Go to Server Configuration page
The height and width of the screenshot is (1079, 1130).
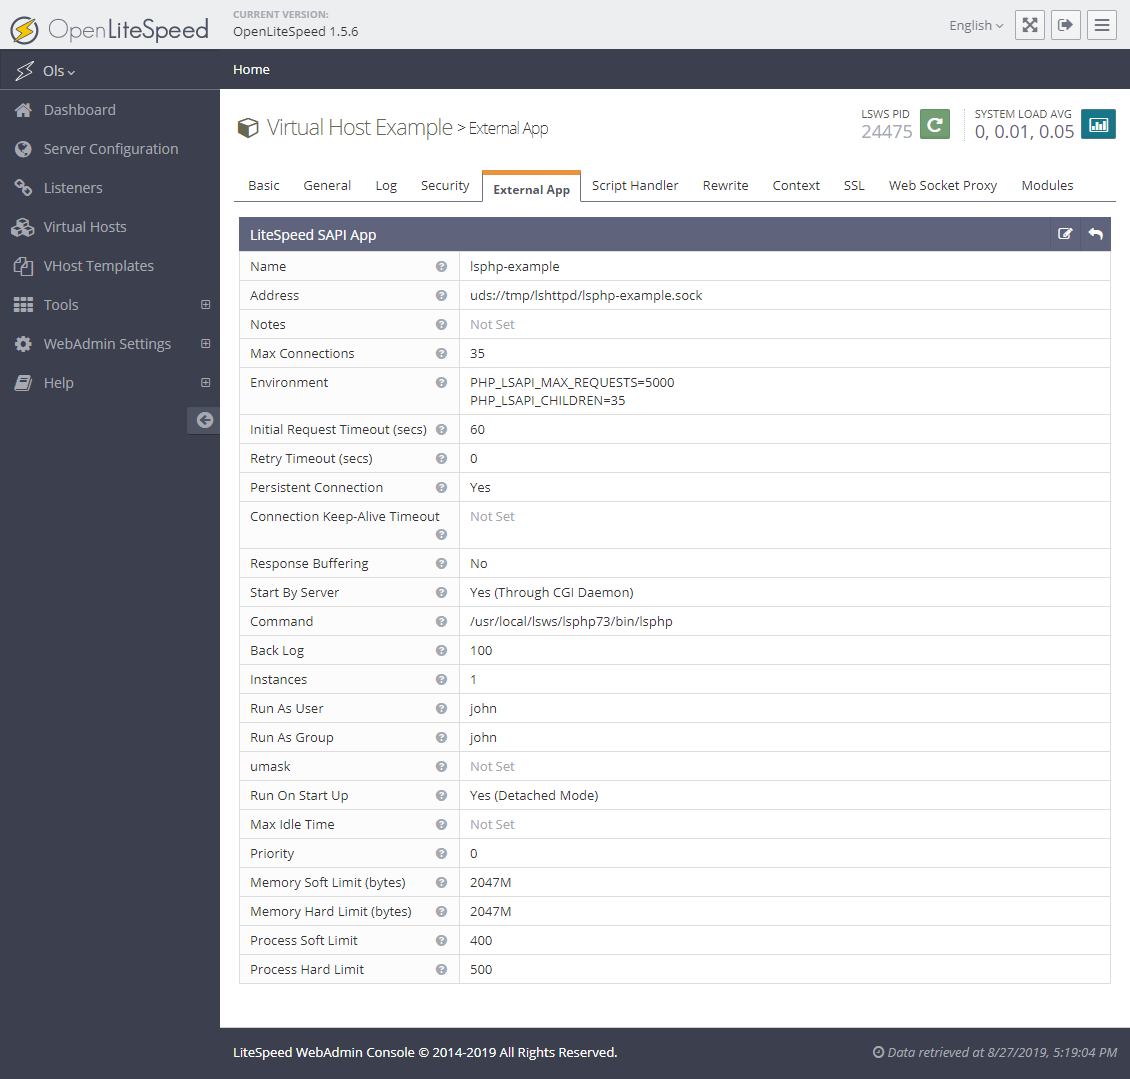click(x=111, y=148)
